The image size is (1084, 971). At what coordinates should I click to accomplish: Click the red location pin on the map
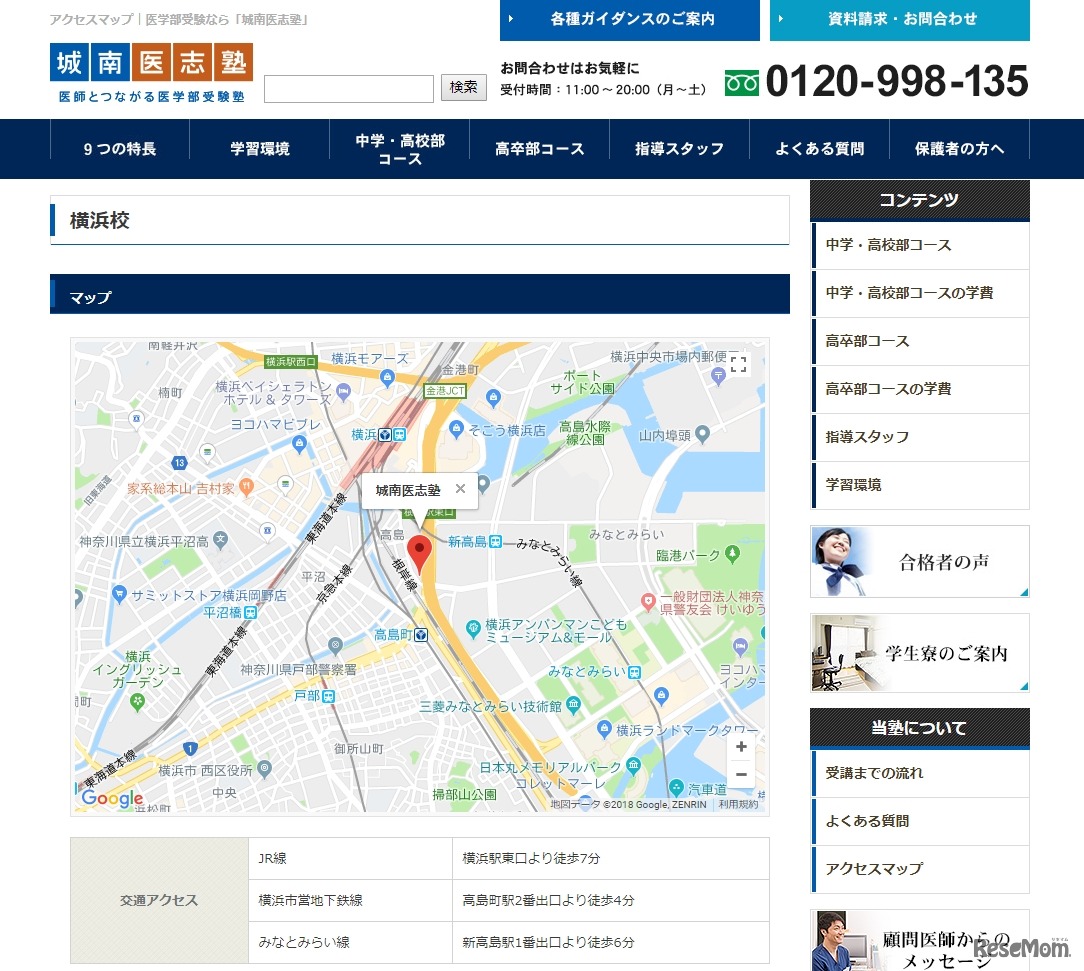click(x=420, y=554)
